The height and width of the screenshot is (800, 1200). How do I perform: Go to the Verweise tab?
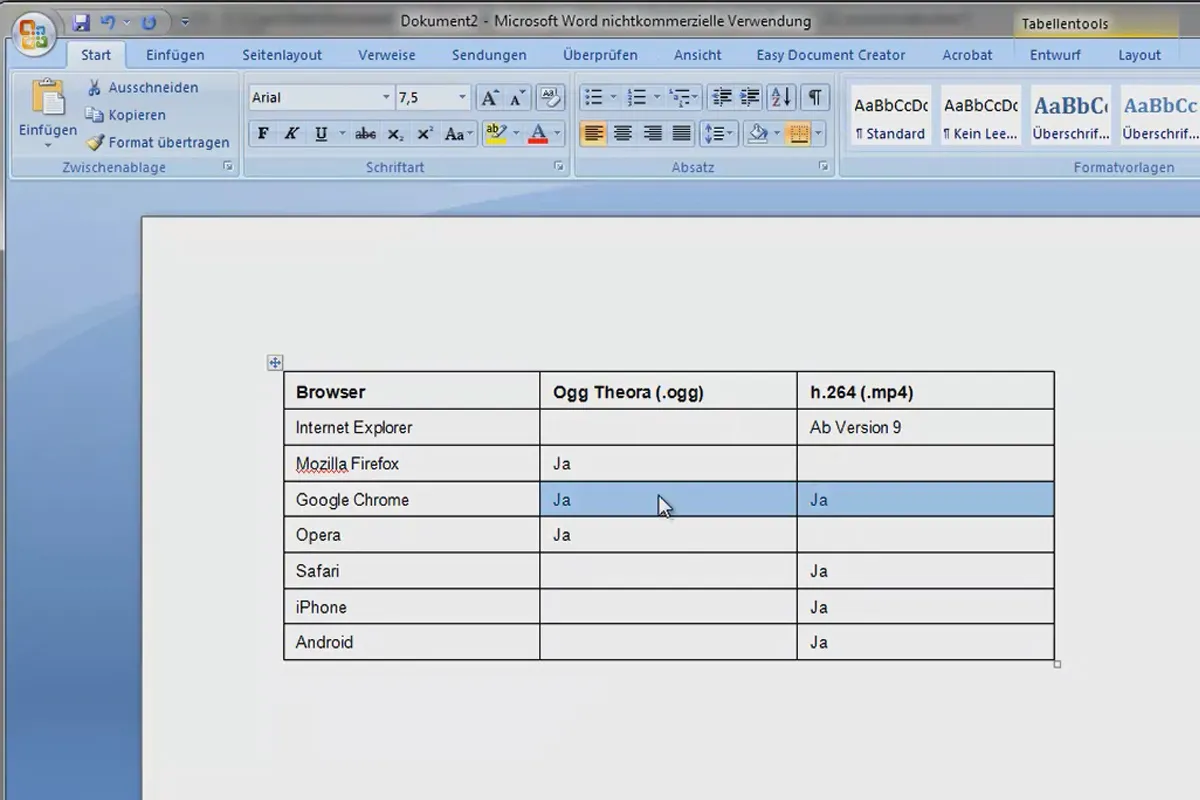(x=387, y=55)
